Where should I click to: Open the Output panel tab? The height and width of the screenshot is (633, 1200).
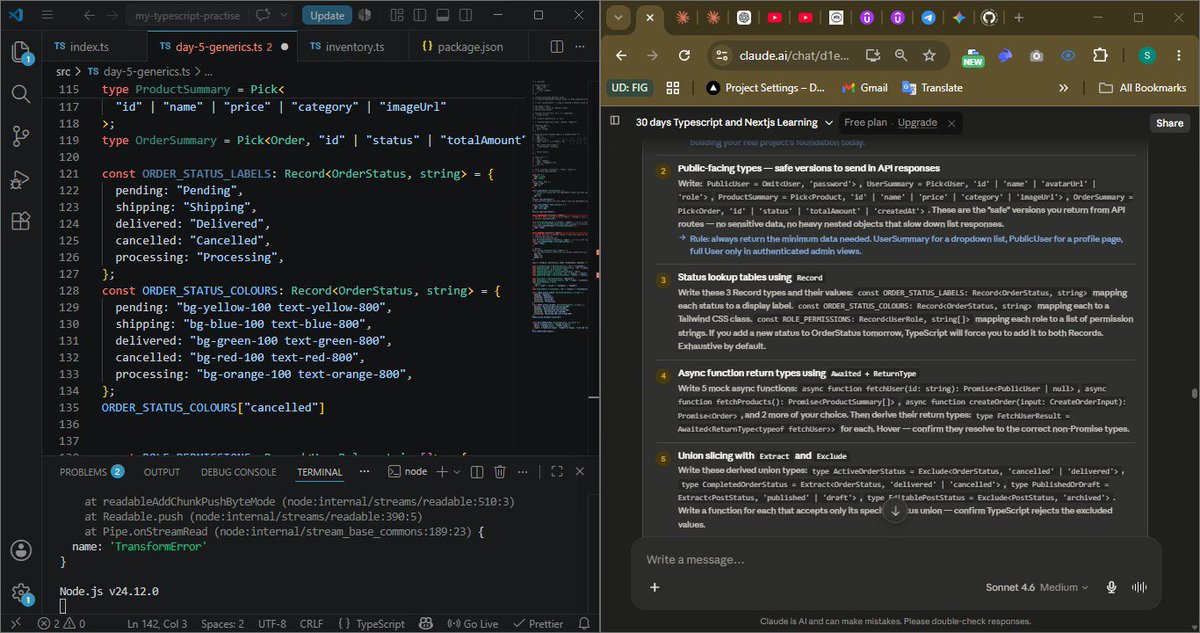162,472
